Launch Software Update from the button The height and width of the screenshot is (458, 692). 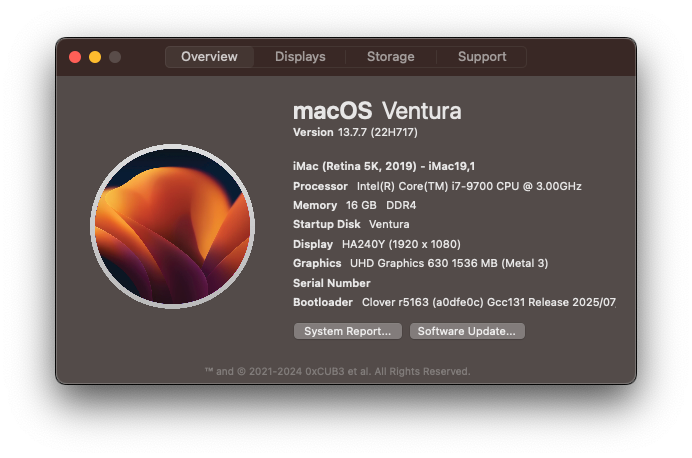coord(467,331)
